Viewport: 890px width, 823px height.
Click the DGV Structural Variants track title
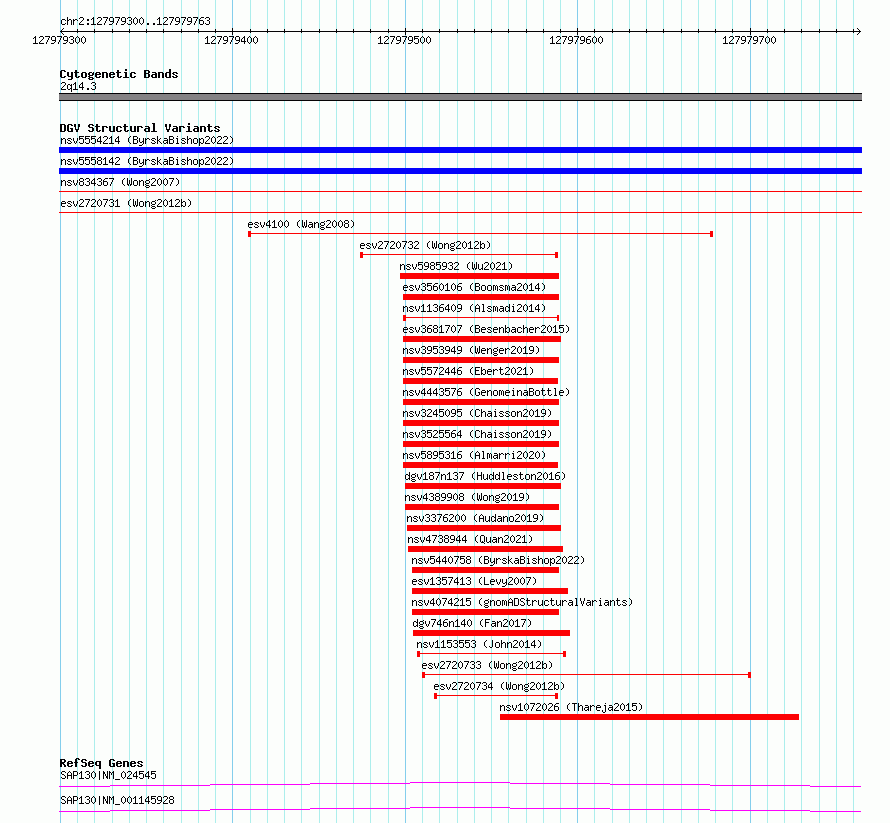click(x=140, y=128)
